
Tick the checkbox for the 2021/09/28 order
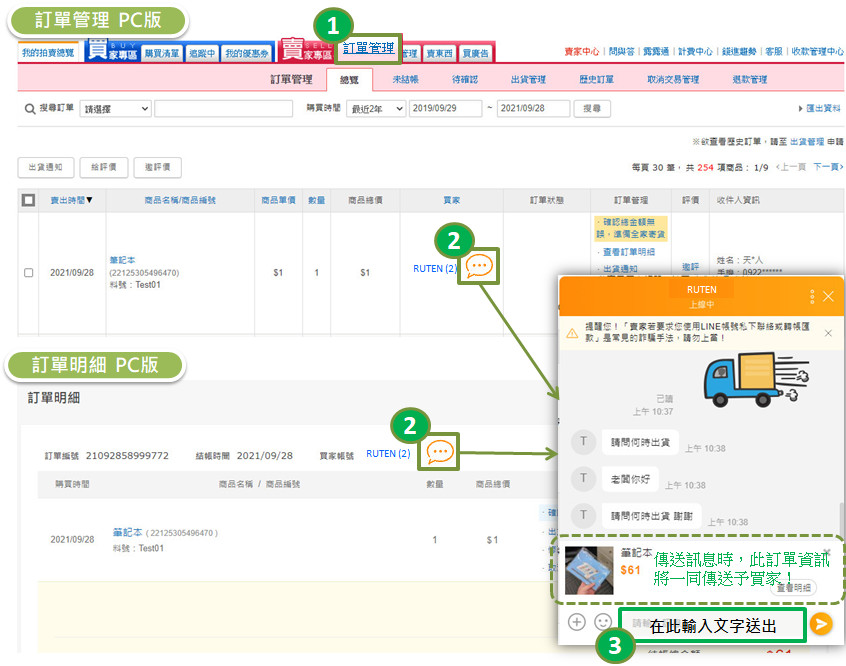28,272
